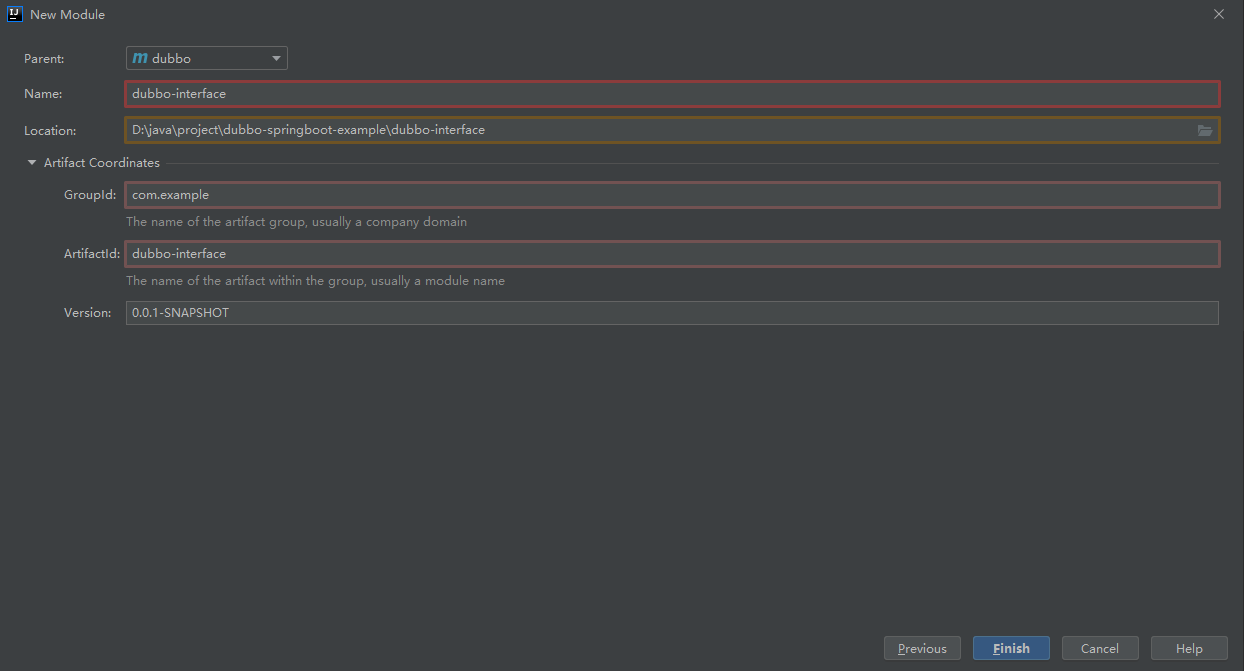Select the ArtifactId field containing dubbo-interface
This screenshot has height=671, width=1244.
click(x=672, y=253)
